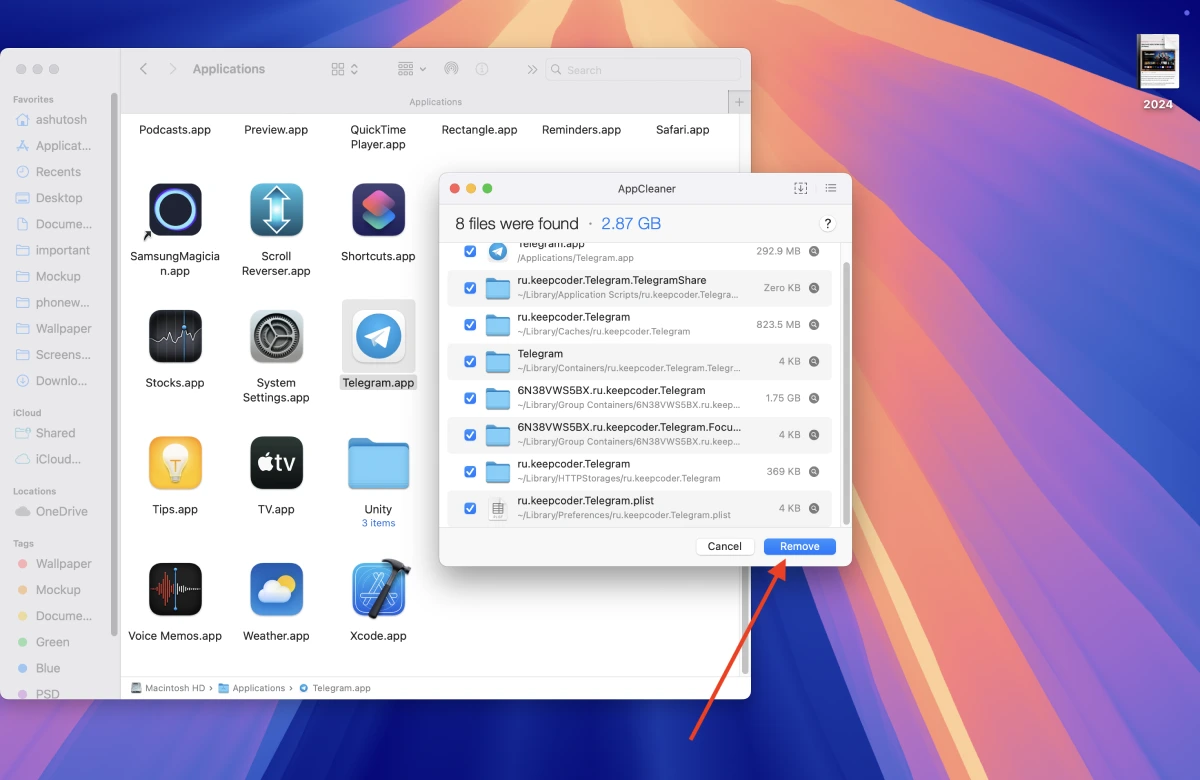Uncheck the 1.75 GB Group Containers checkbox
Screen dimensions: 1200x780
pos(470,398)
